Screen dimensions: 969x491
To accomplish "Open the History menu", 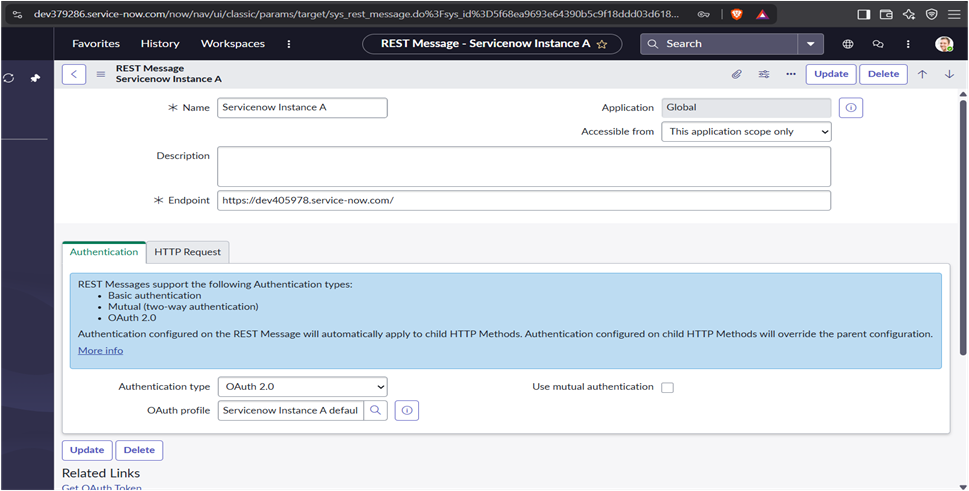I will pos(160,44).
